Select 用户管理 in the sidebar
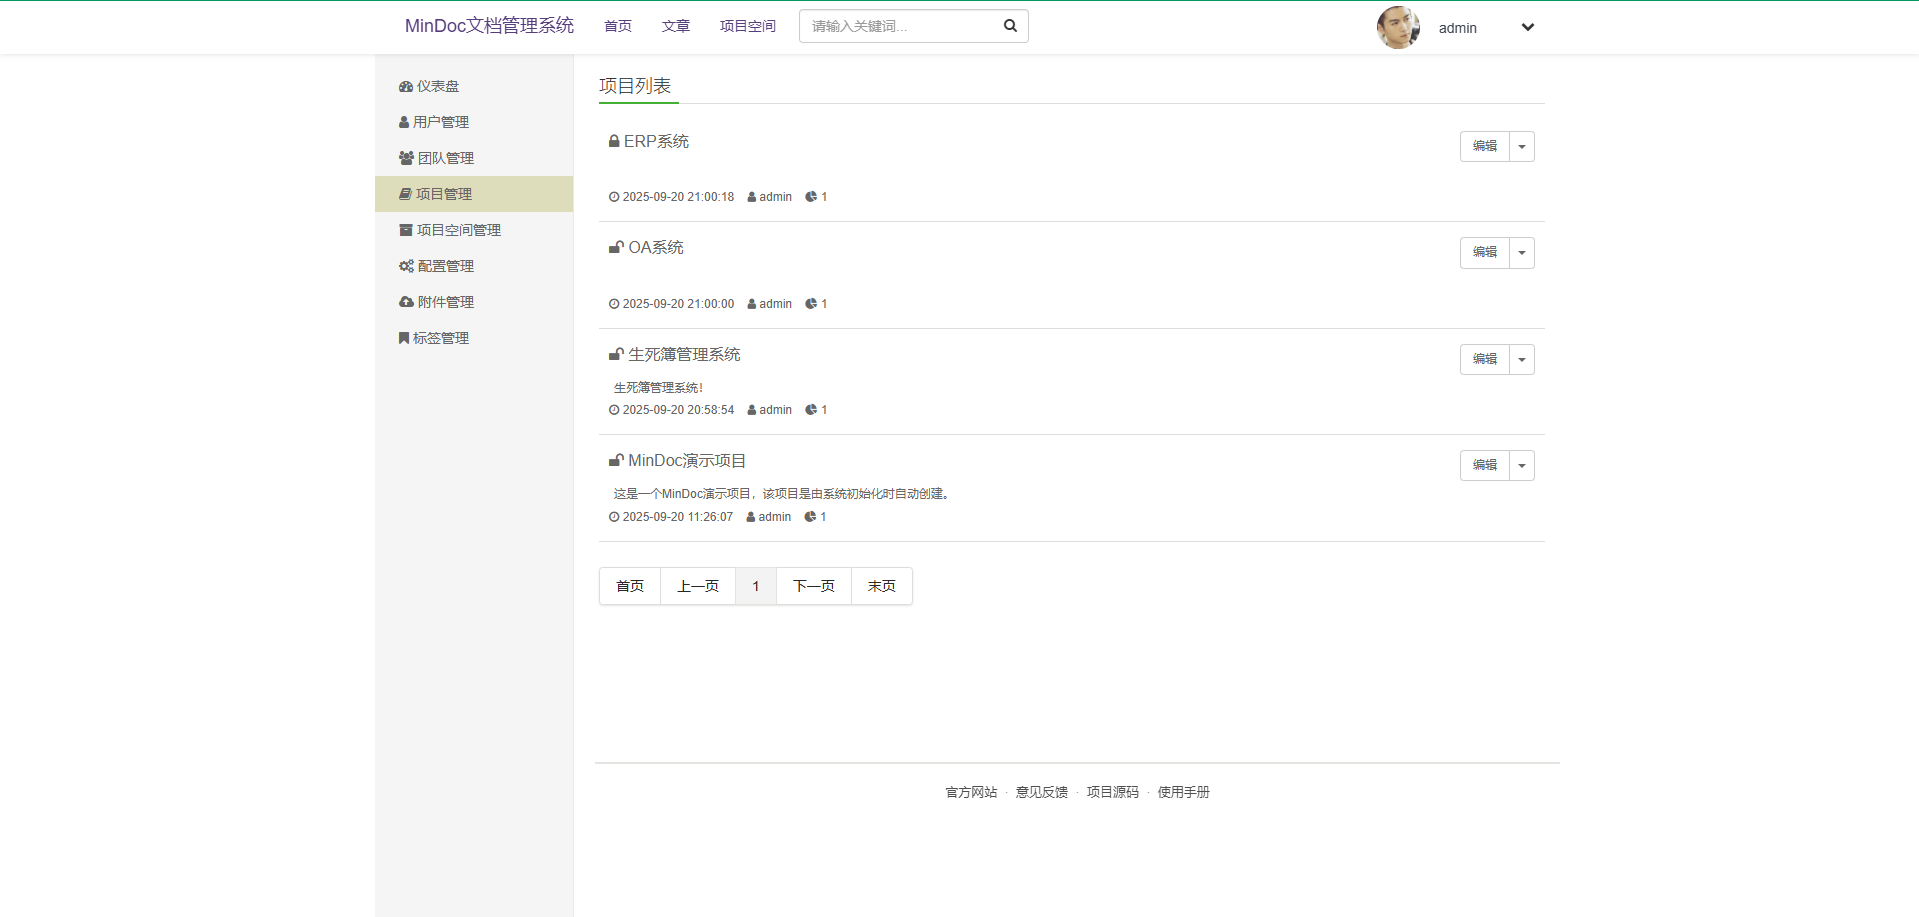 click(x=440, y=122)
